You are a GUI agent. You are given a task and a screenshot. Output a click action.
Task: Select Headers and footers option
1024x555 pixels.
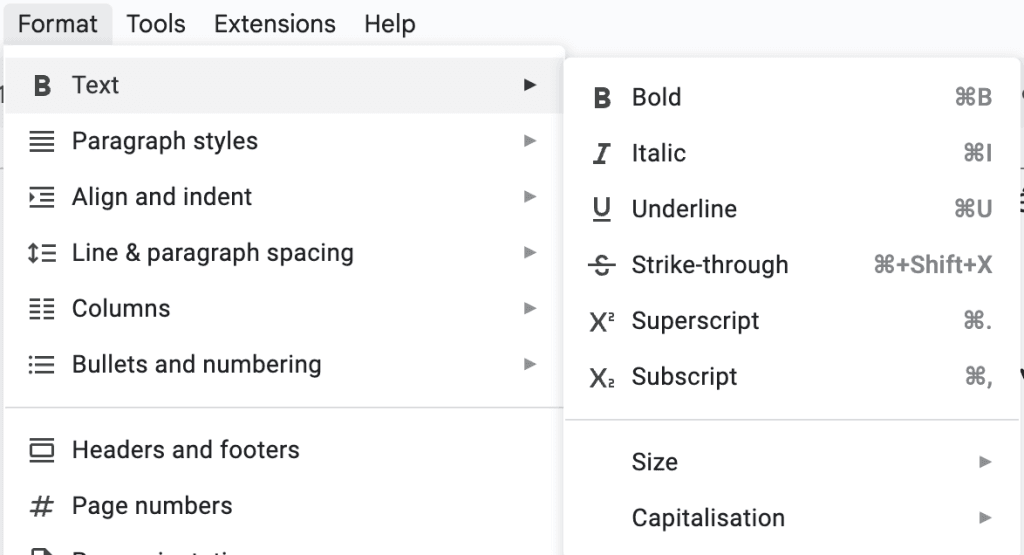click(186, 450)
